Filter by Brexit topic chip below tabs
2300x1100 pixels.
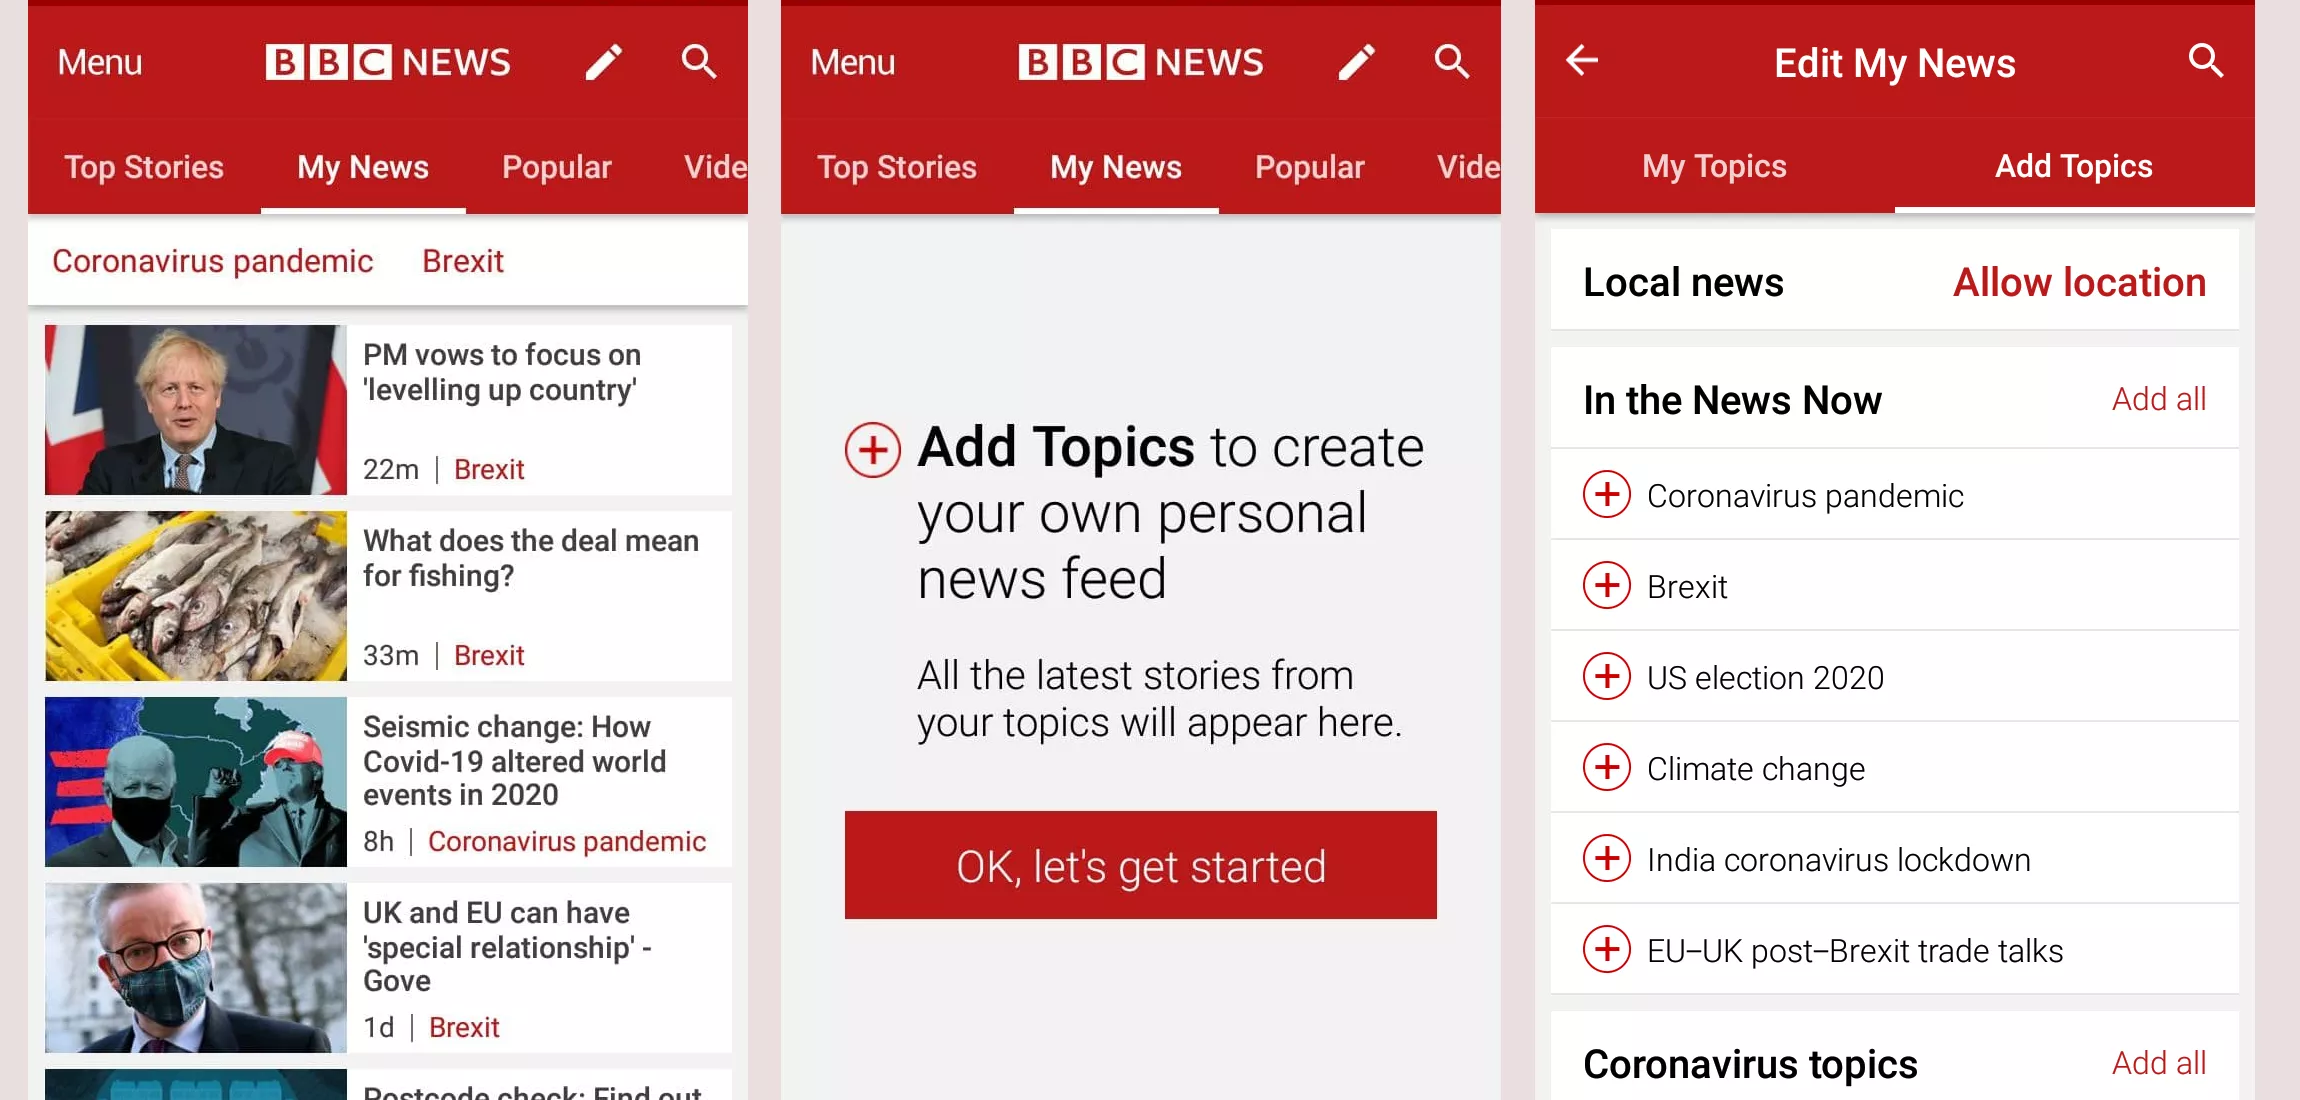pos(463,261)
